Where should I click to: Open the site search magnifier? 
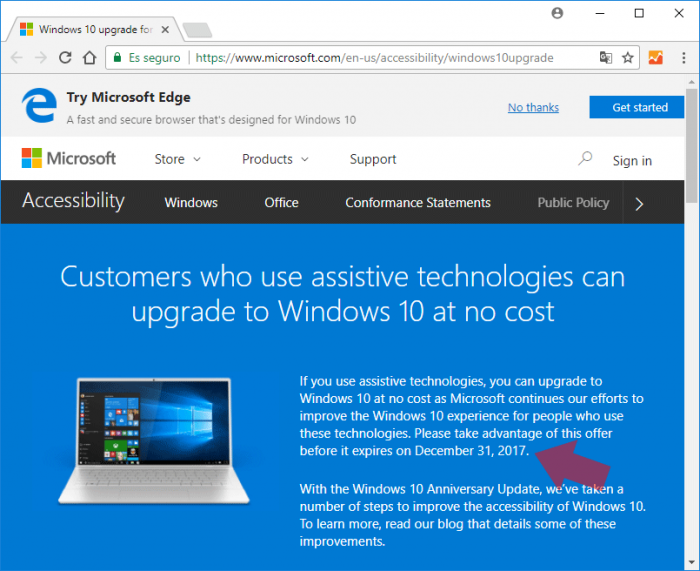pyautogui.click(x=585, y=158)
